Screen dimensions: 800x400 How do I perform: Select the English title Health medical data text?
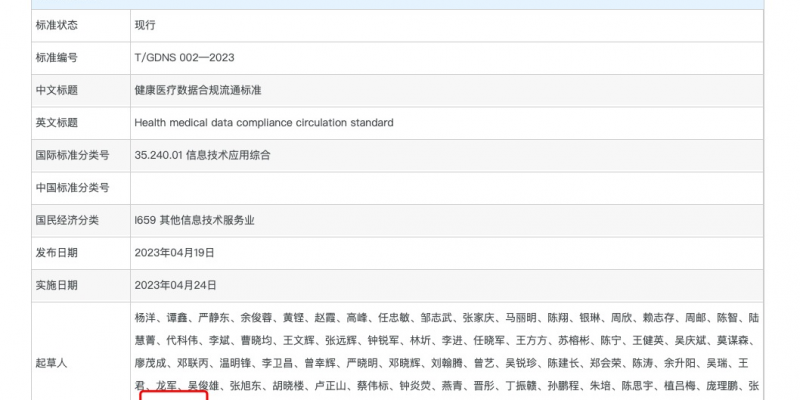(x=263, y=122)
